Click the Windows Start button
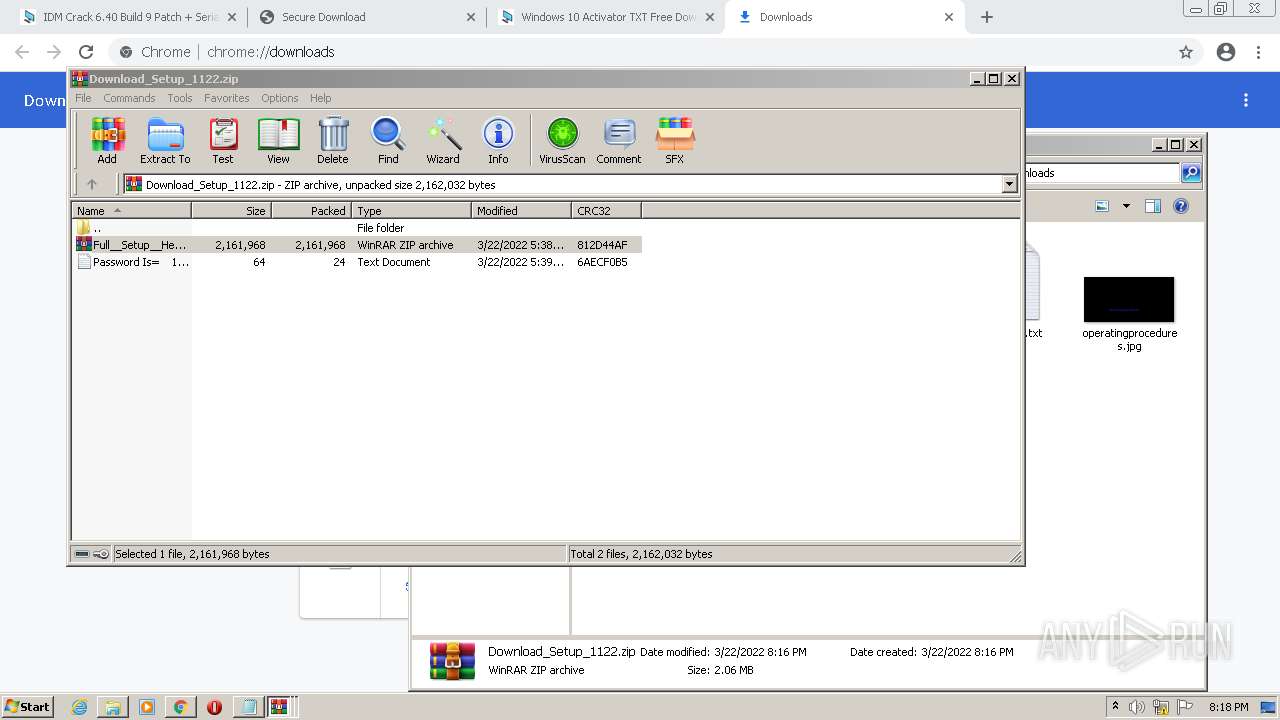This screenshot has height=720, width=1280. point(27,706)
